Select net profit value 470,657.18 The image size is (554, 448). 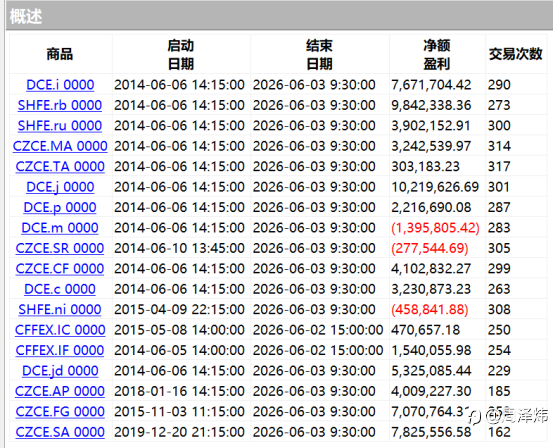coord(425,330)
